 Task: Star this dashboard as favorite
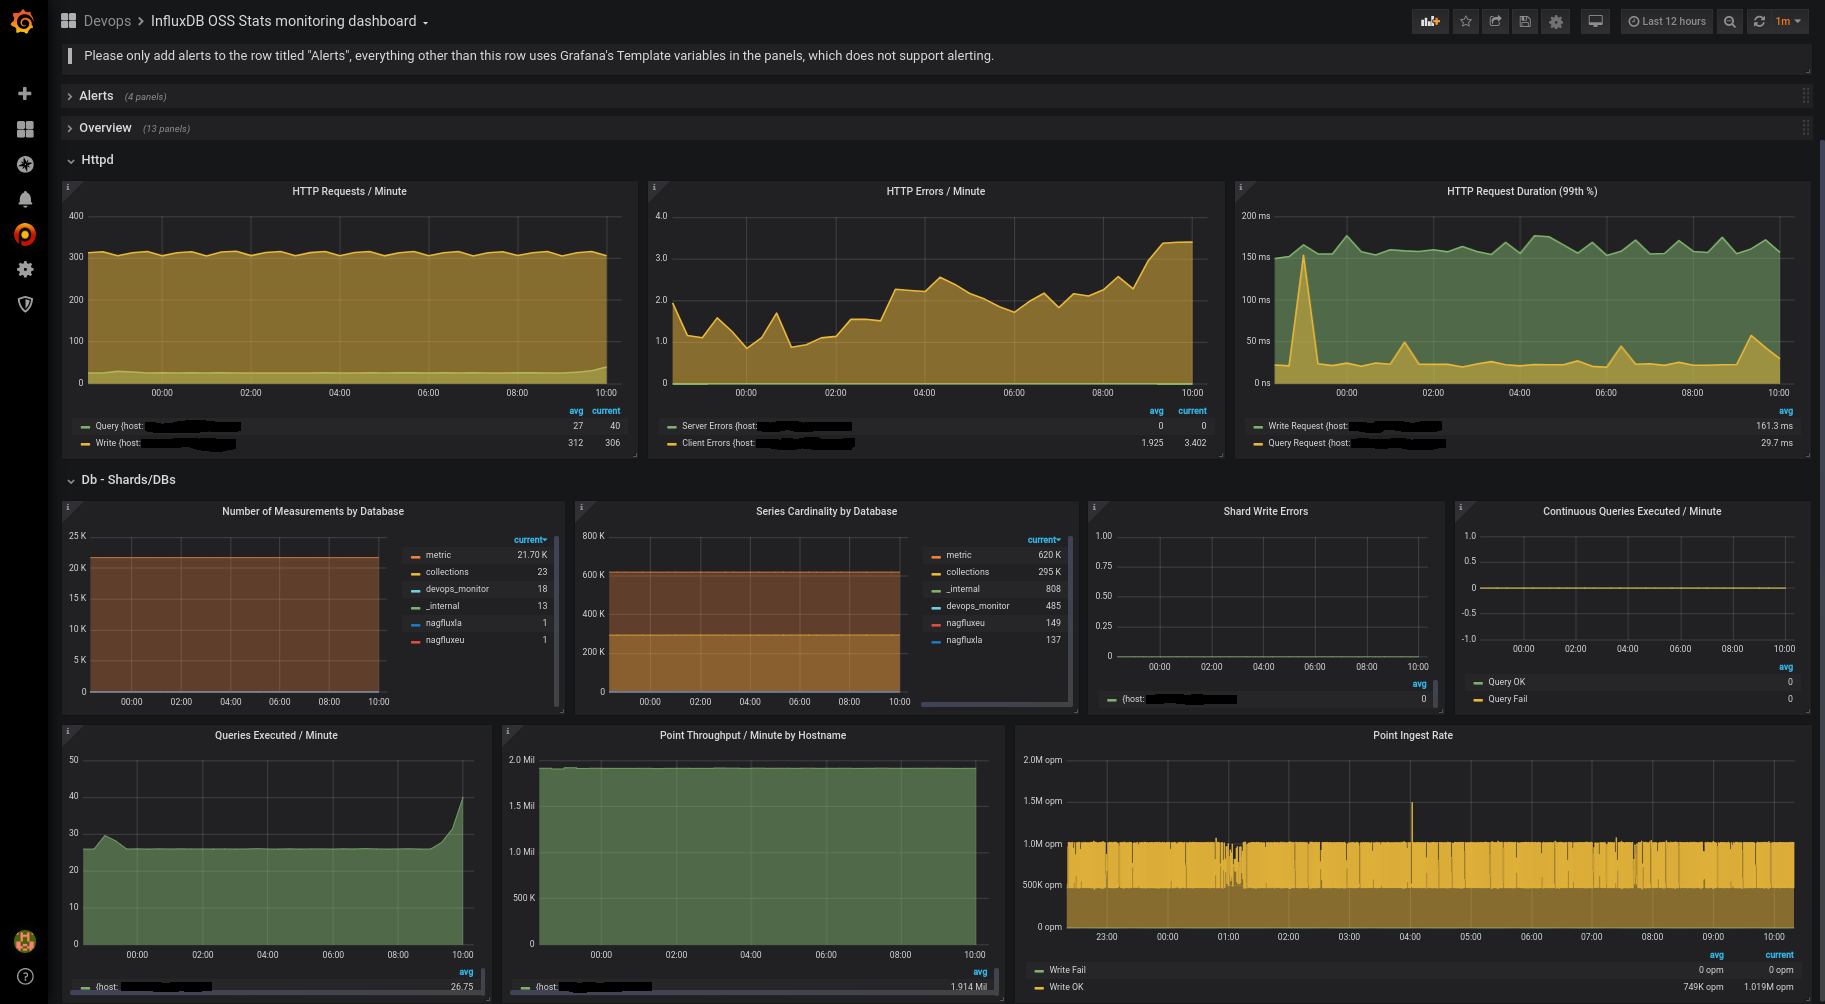click(1465, 21)
